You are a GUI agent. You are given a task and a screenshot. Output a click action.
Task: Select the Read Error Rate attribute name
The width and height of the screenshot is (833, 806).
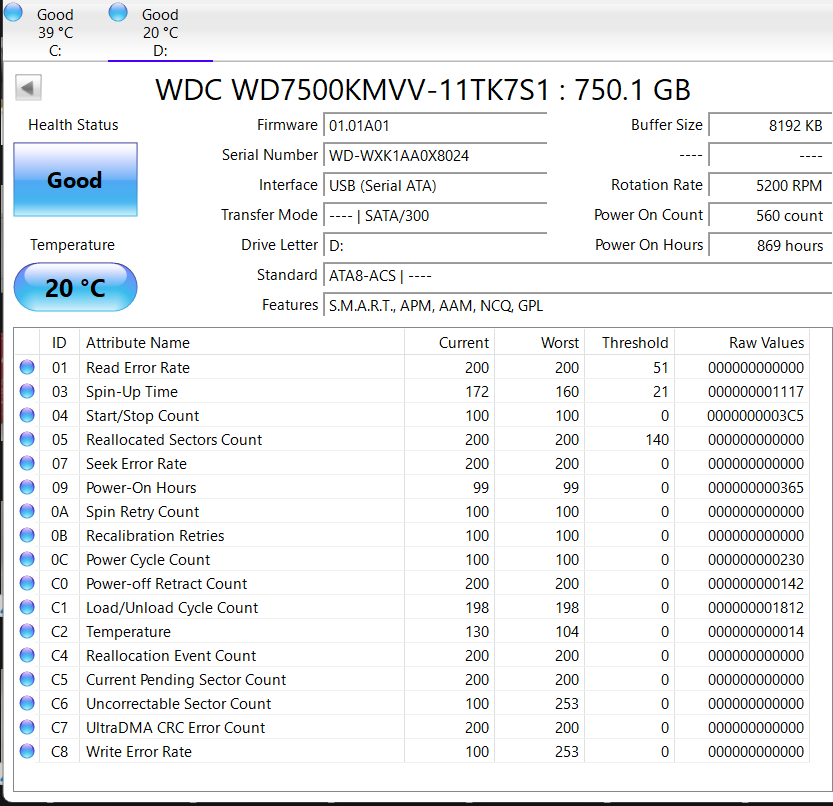tap(138, 368)
